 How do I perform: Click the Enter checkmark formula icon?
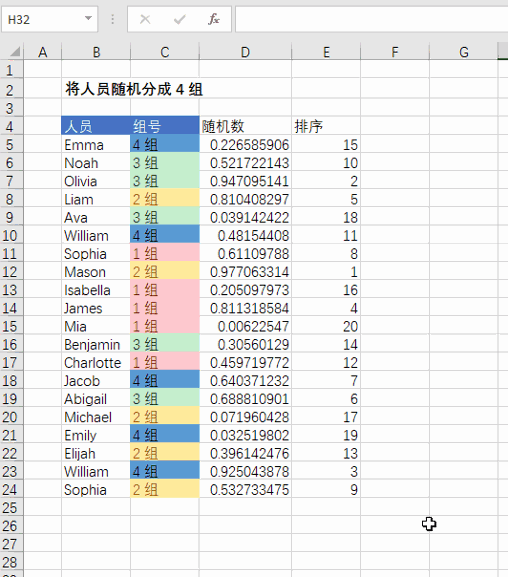[180, 19]
